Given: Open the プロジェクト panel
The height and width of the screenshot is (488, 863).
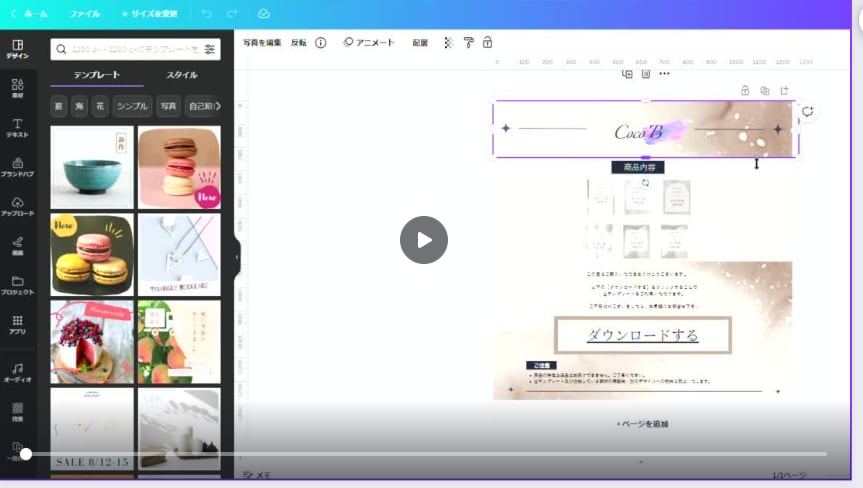Looking at the screenshot, I should [18, 285].
